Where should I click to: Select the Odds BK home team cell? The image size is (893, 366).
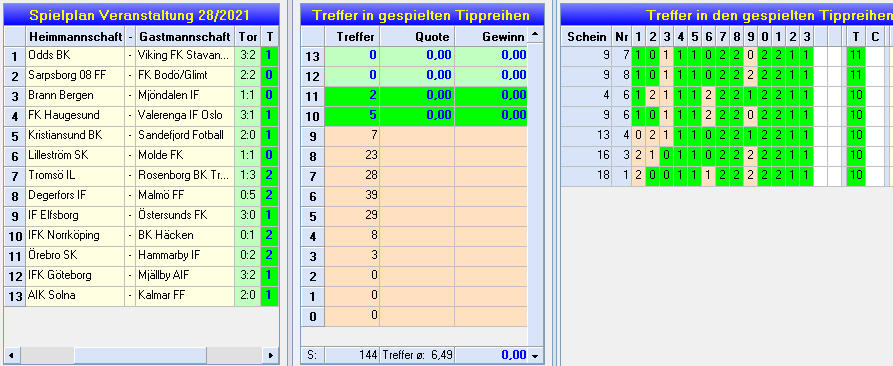point(75,55)
